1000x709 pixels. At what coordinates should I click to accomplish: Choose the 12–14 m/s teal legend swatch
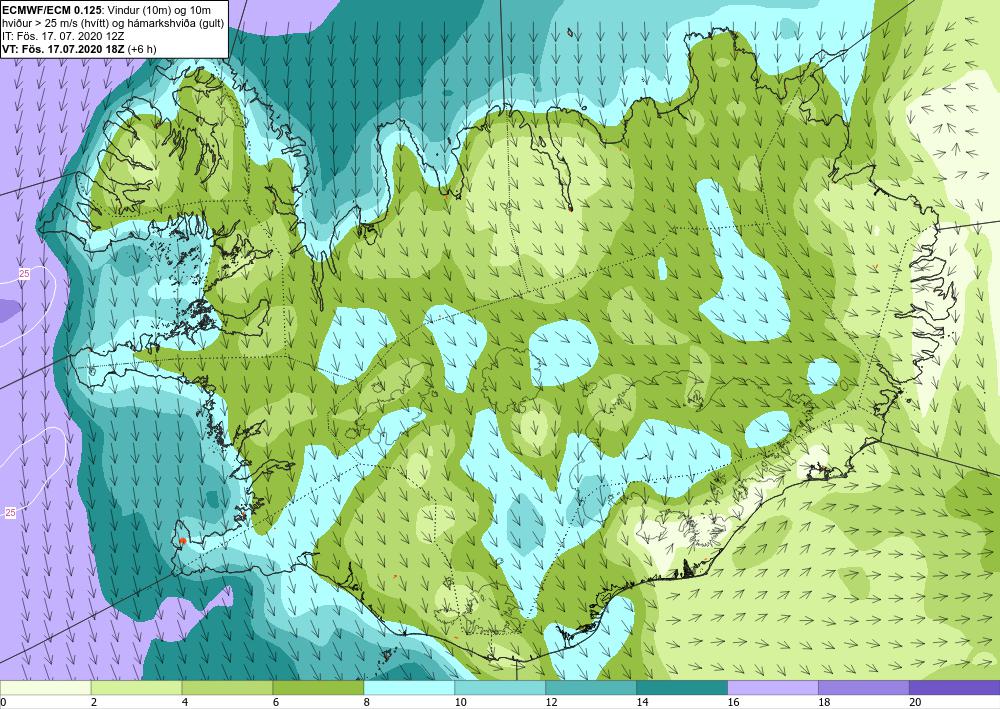point(591,688)
